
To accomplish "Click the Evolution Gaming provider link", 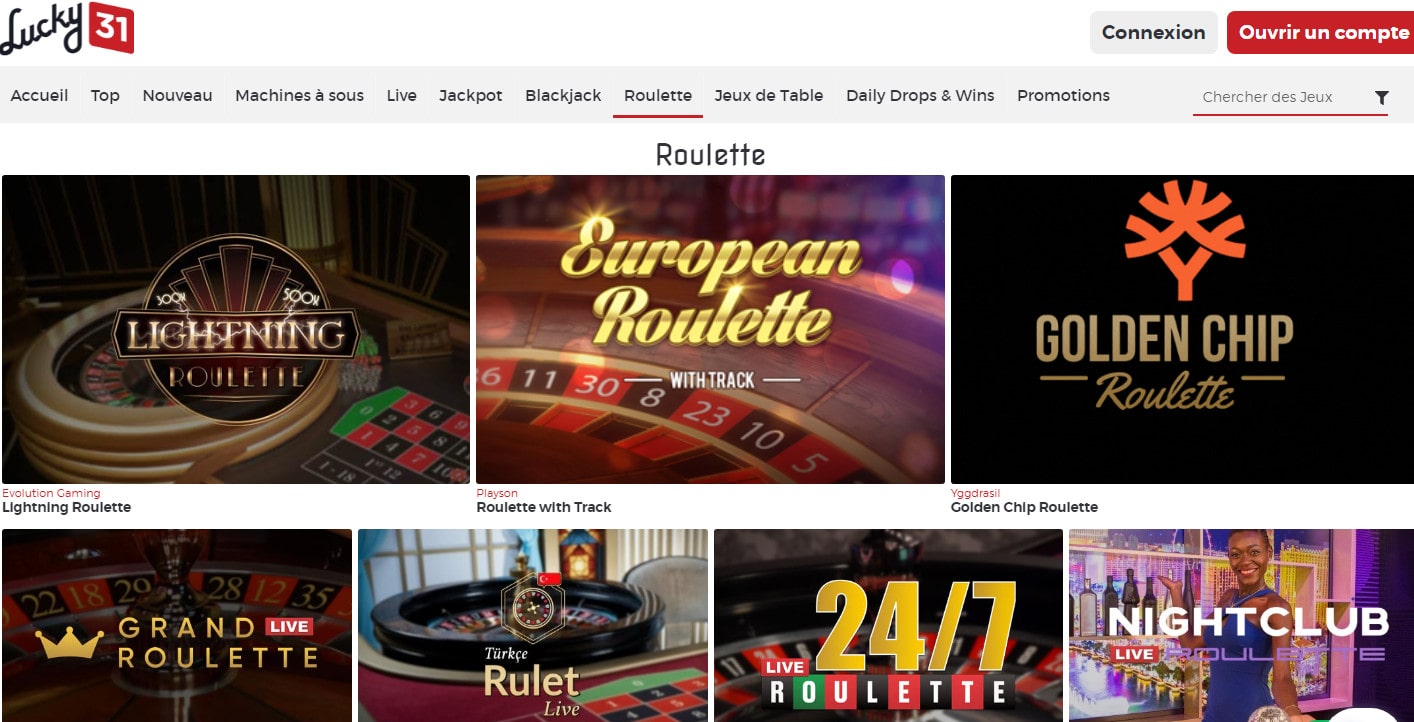I will point(51,493).
